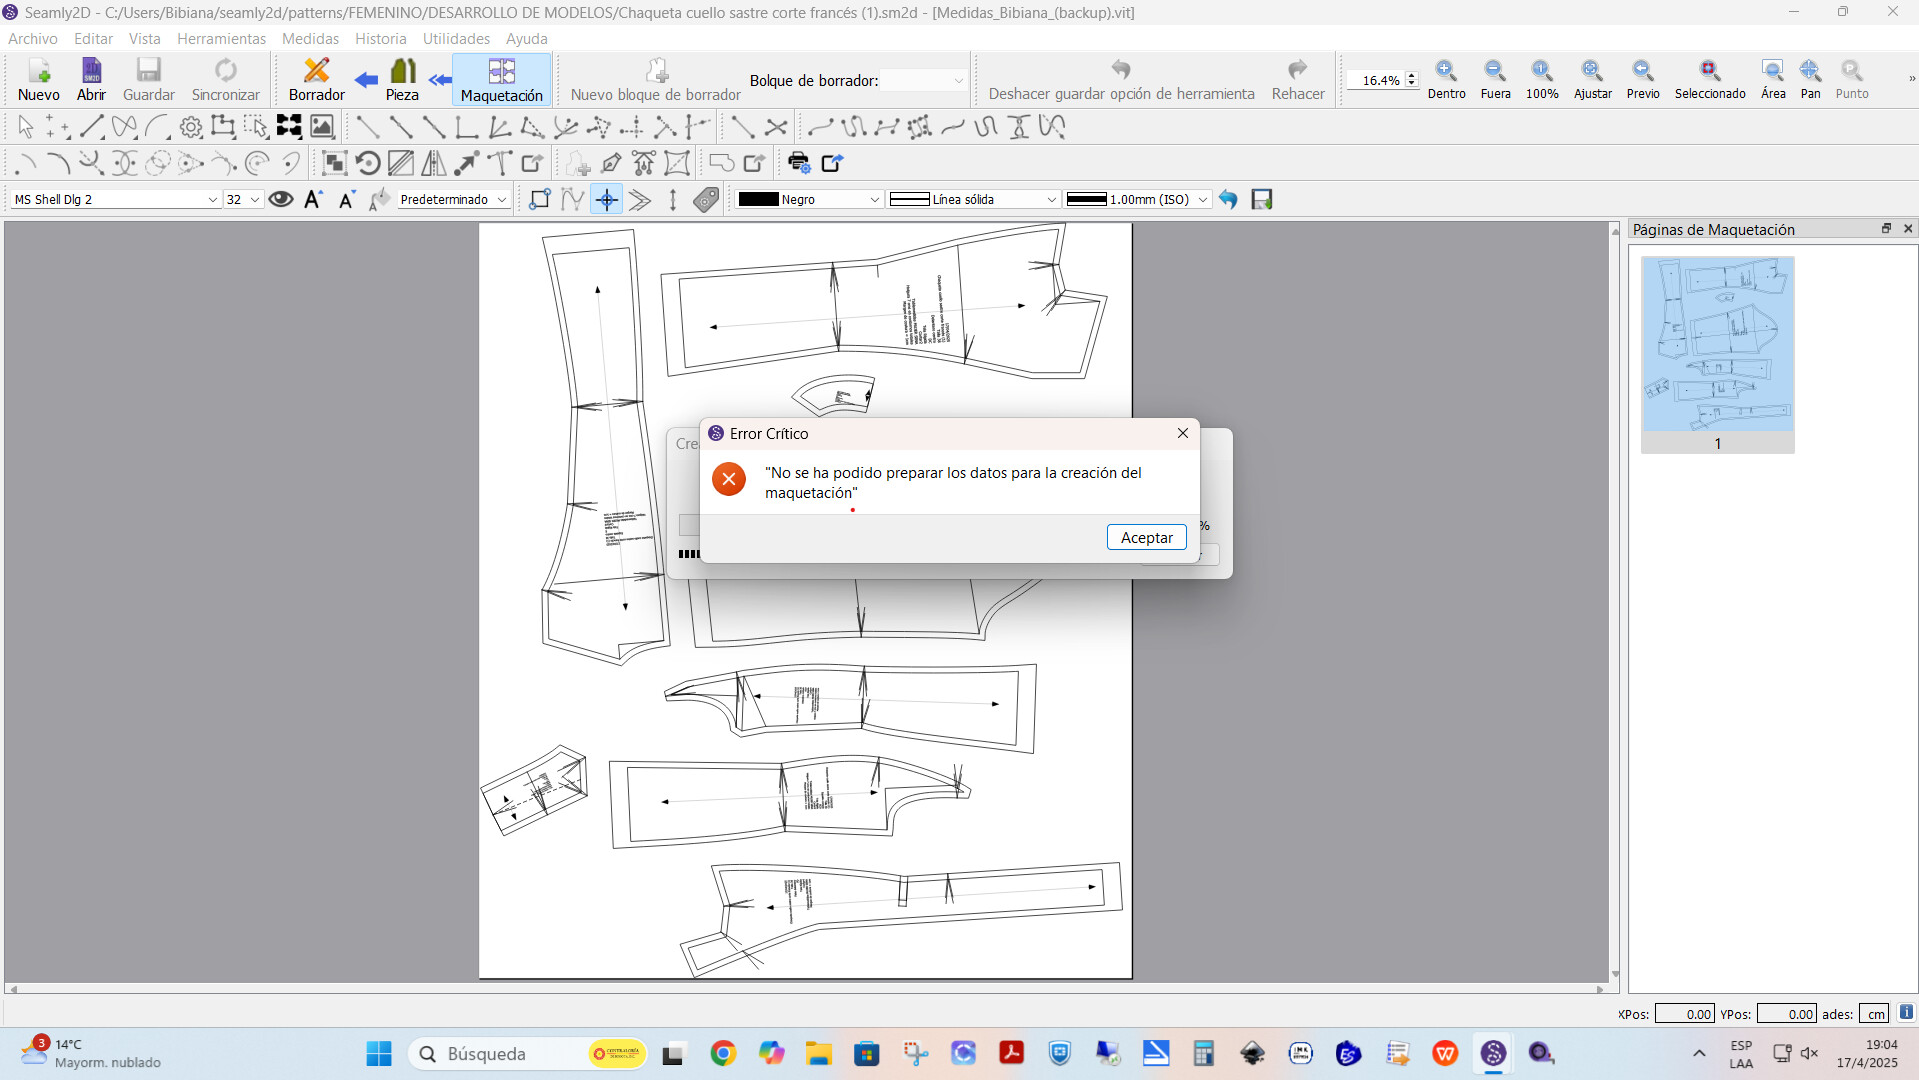Switch to Borrador mode

pyautogui.click(x=316, y=80)
